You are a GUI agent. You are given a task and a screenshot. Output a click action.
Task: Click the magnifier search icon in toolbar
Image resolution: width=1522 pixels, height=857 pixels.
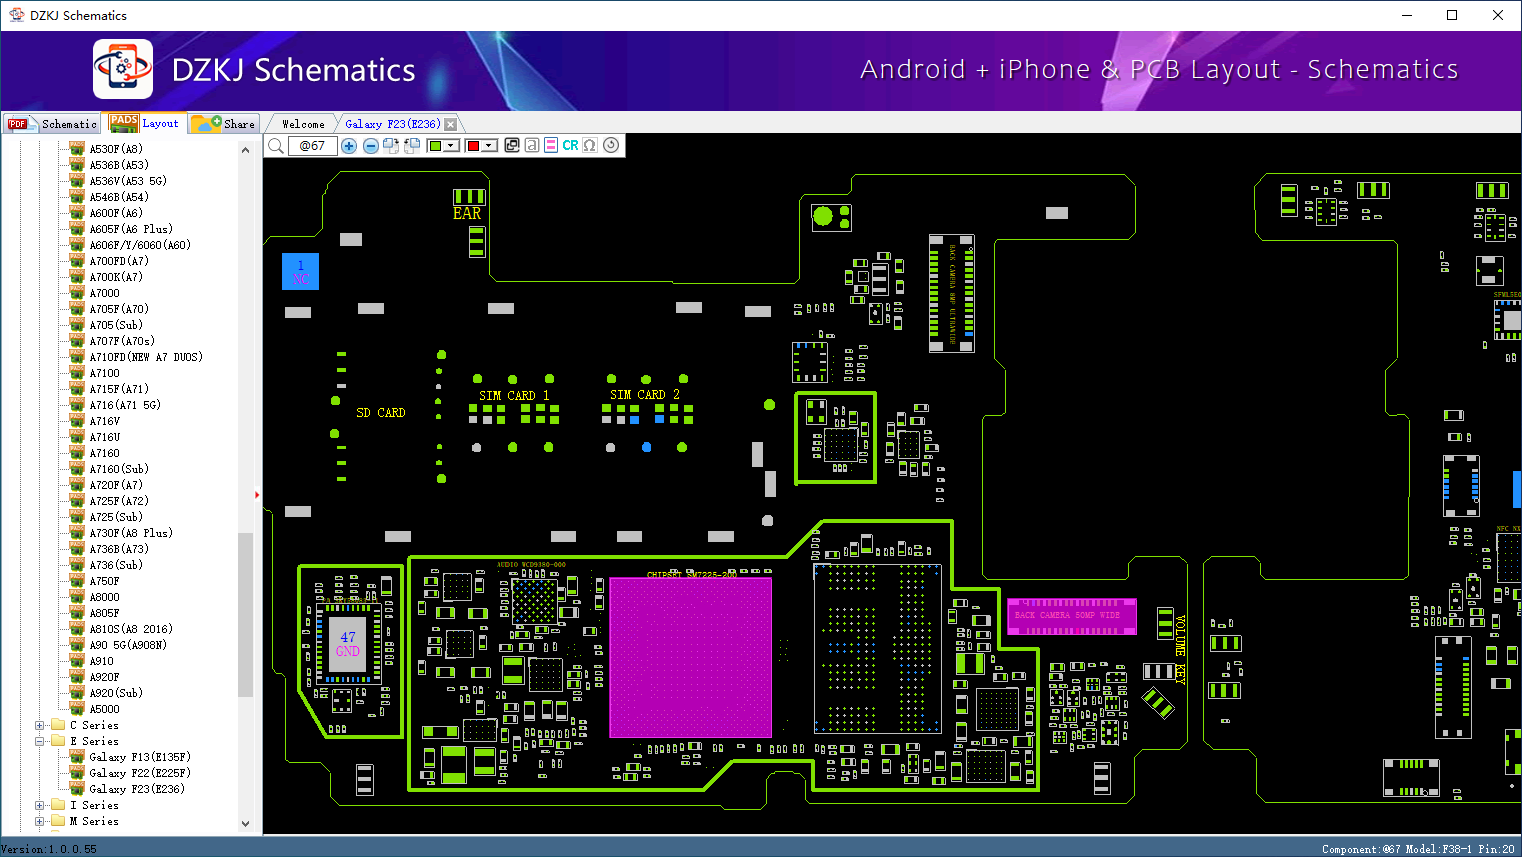click(276, 146)
